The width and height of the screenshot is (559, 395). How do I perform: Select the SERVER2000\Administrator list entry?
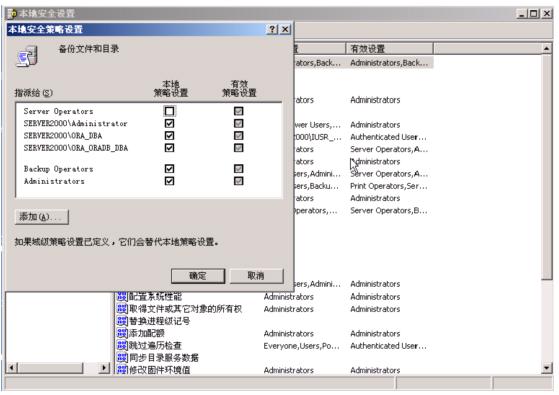coord(76,124)
